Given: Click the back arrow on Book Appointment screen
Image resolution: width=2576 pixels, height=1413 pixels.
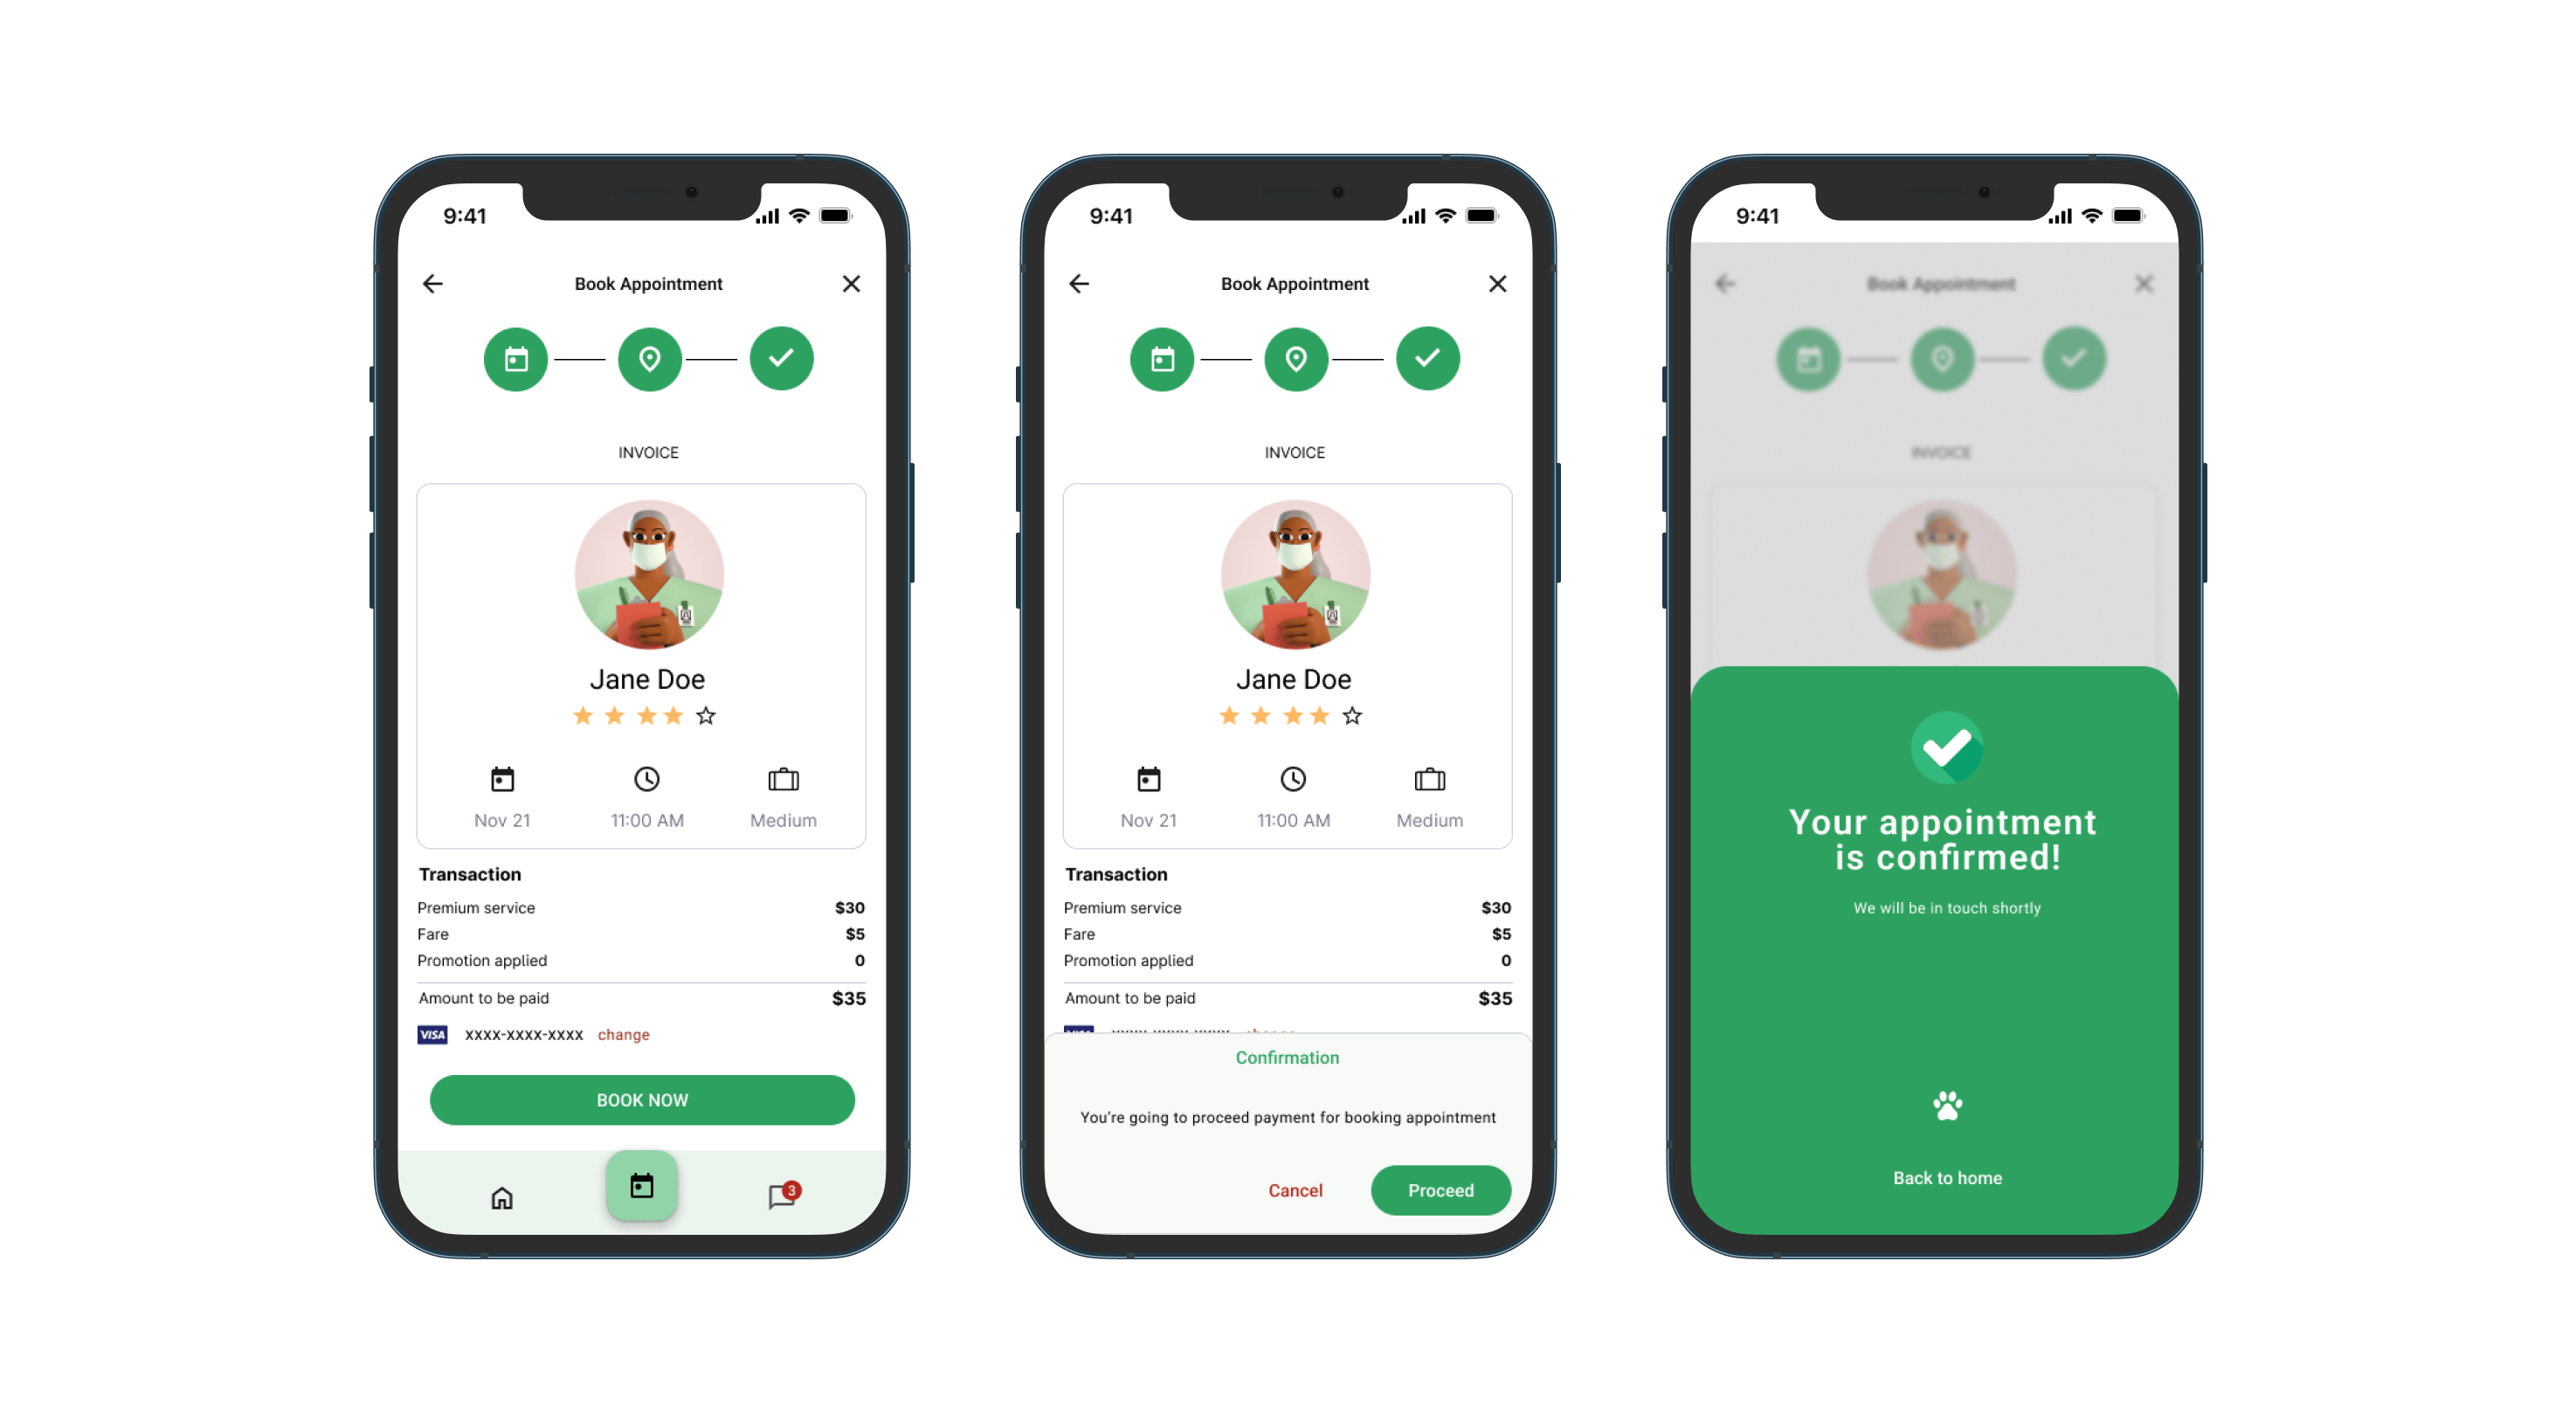Looking at the screenshot, I should point(432,282).
